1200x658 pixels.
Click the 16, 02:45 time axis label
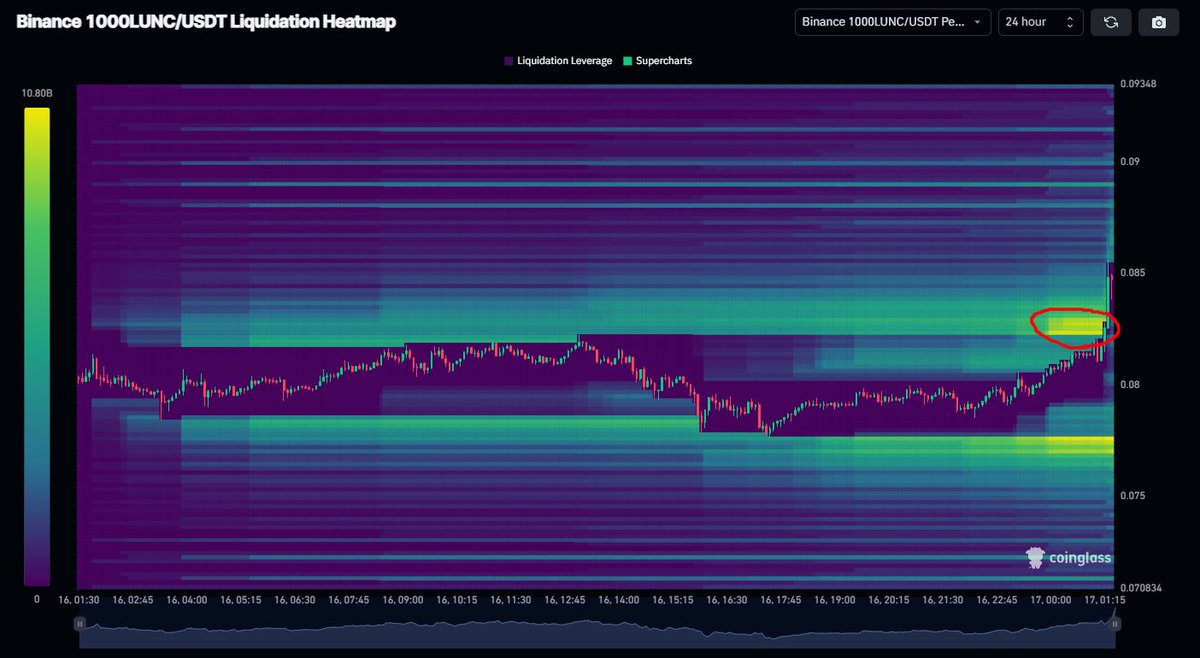point(133,600)
